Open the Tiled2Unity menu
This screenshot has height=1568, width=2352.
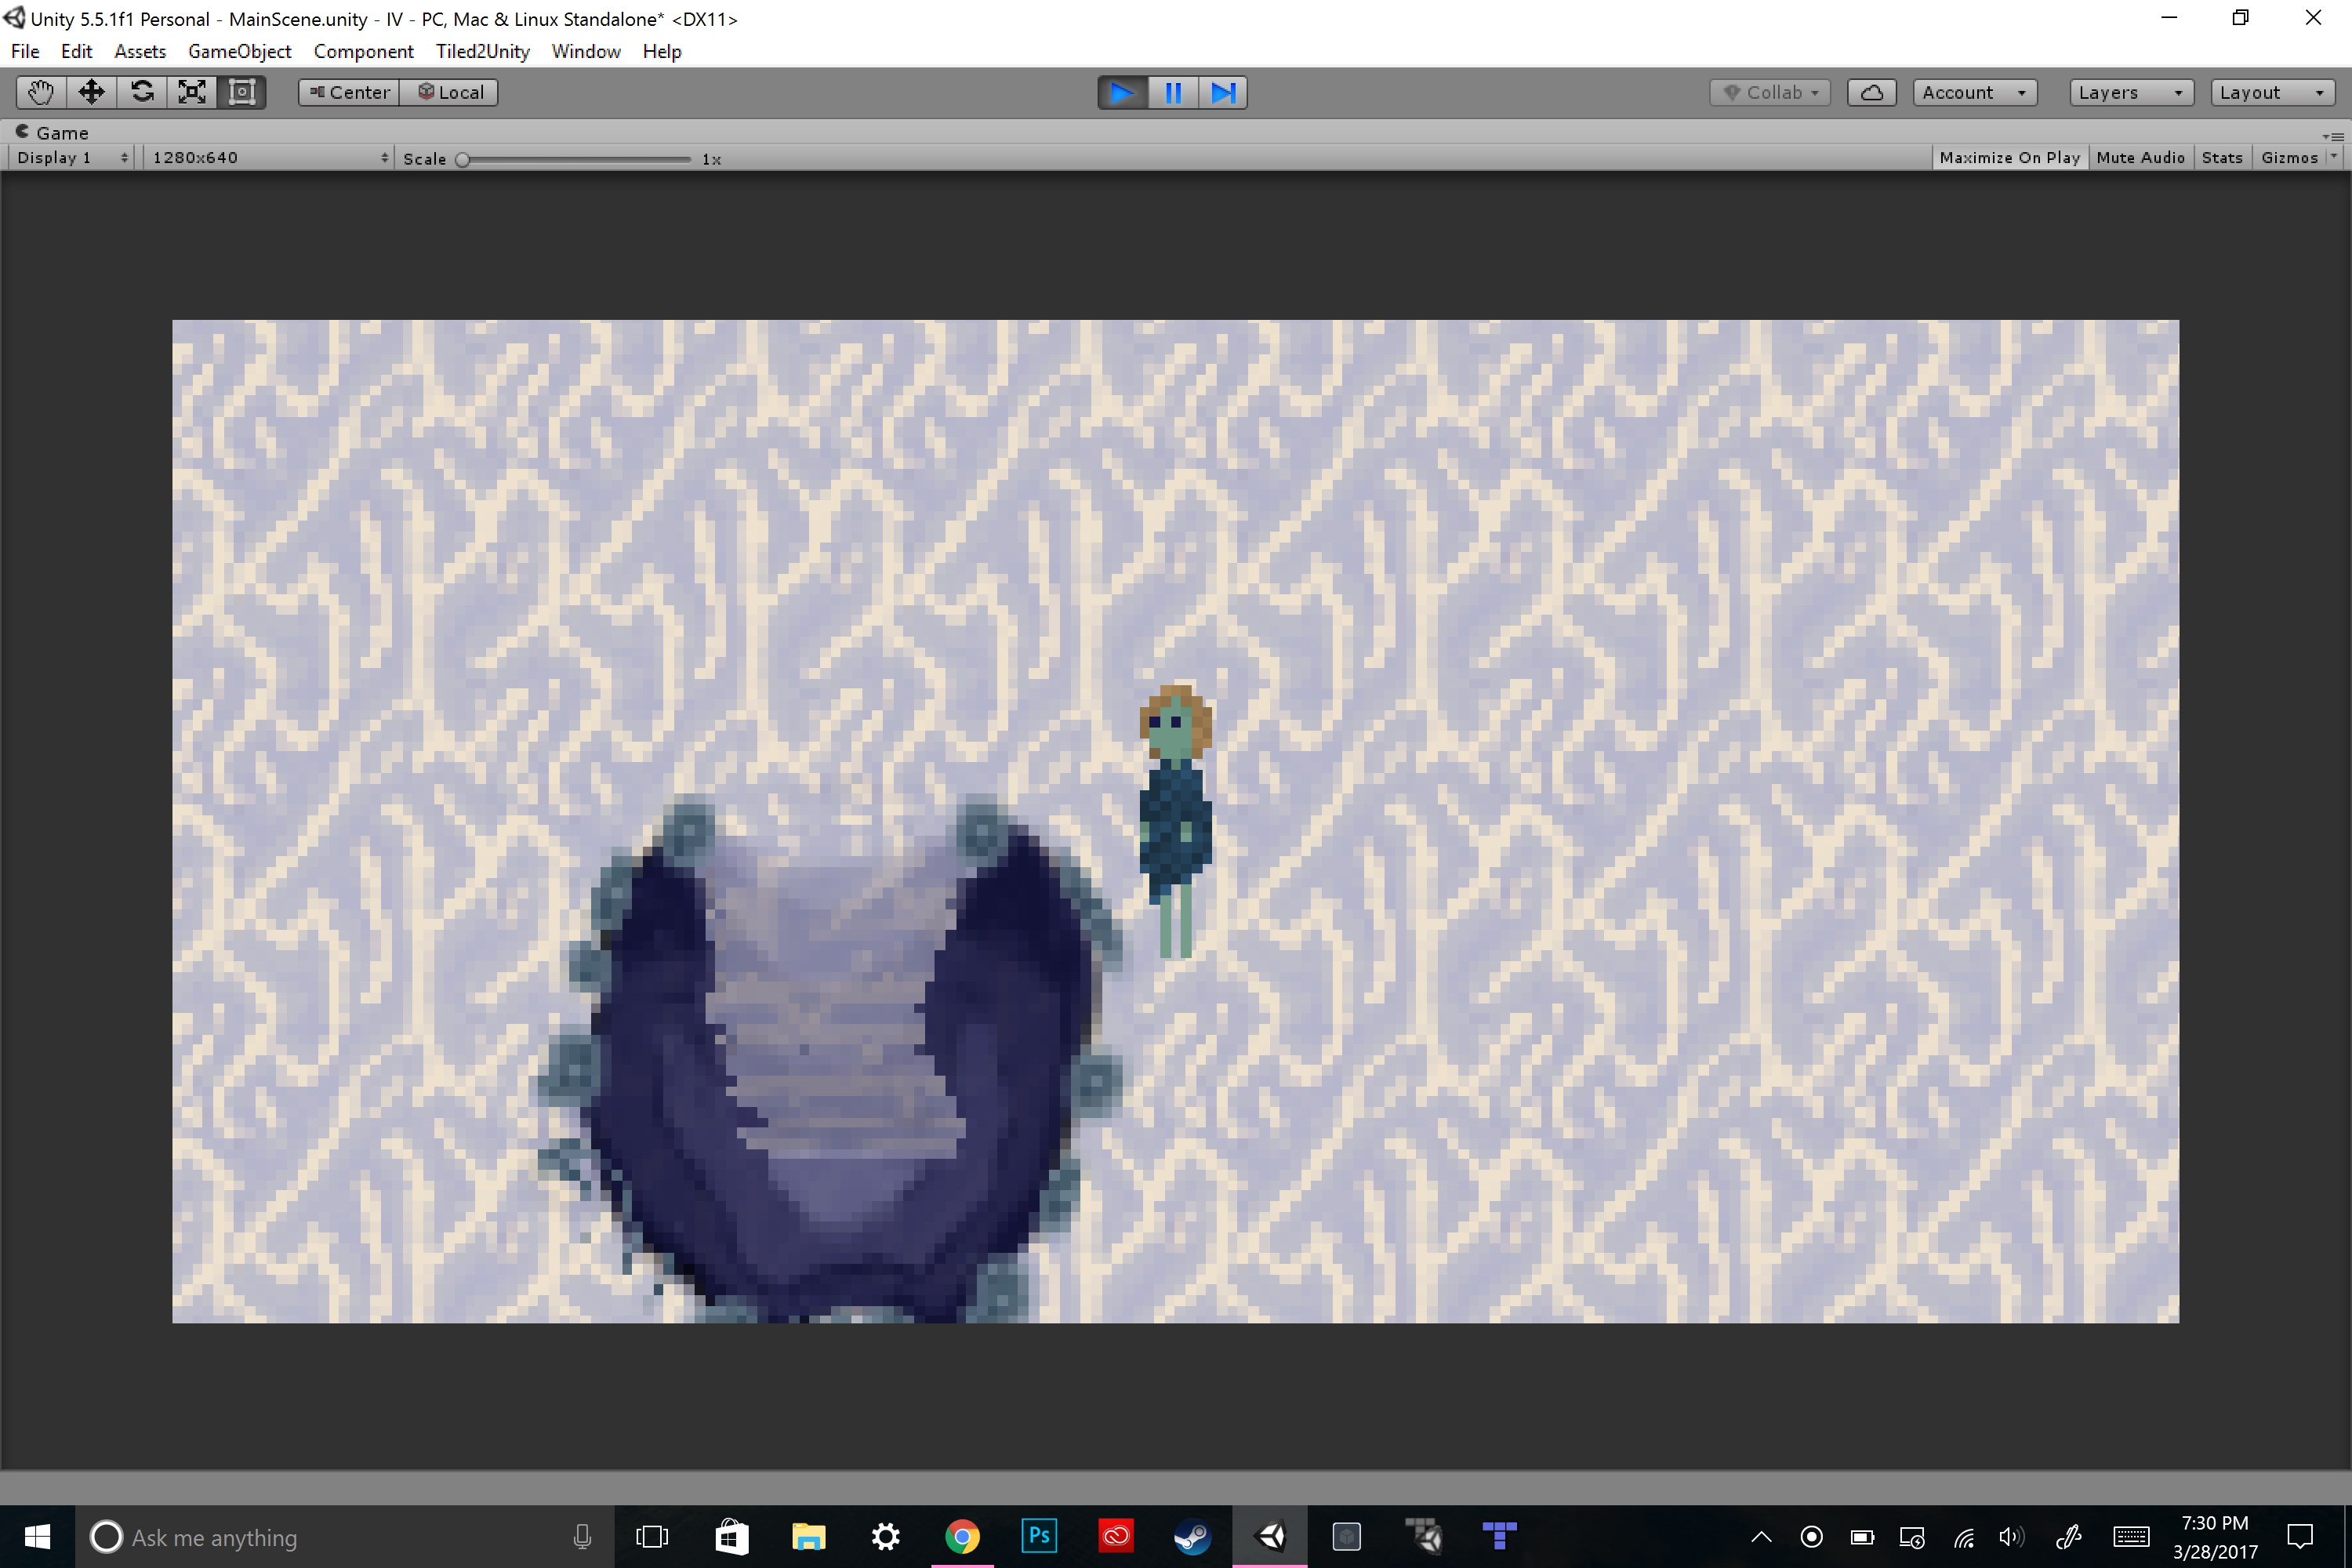pos(482,51)
